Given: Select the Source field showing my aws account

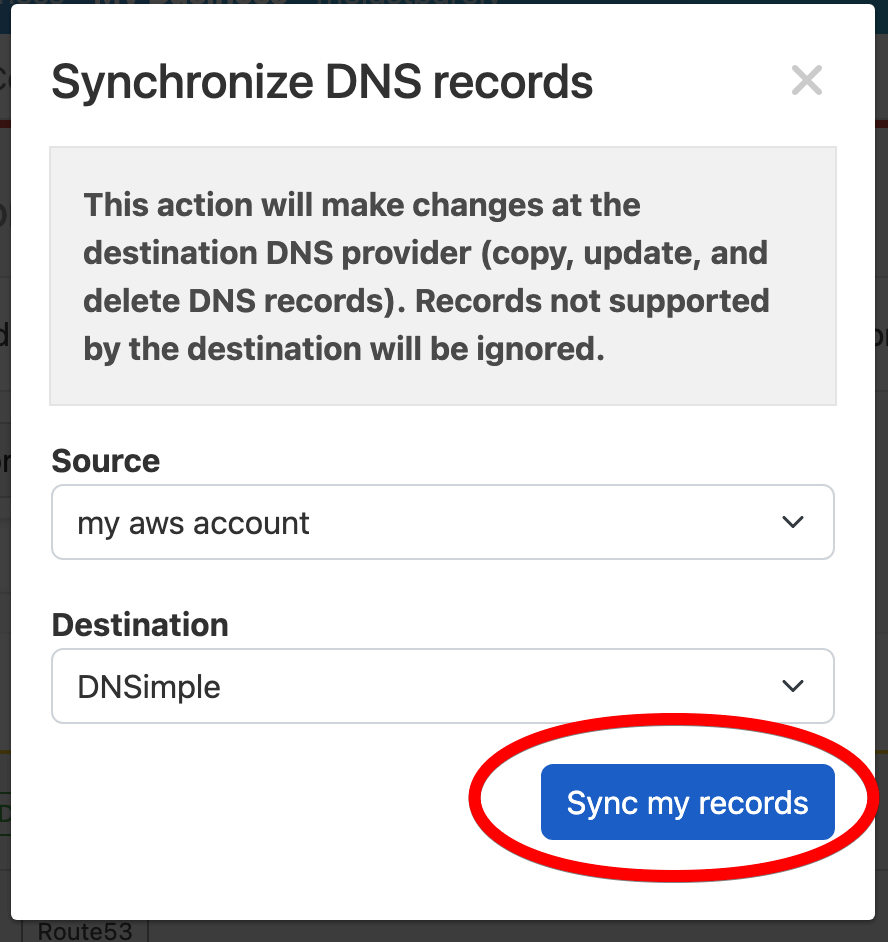Looking at the screenshot, I should (443, 522).
